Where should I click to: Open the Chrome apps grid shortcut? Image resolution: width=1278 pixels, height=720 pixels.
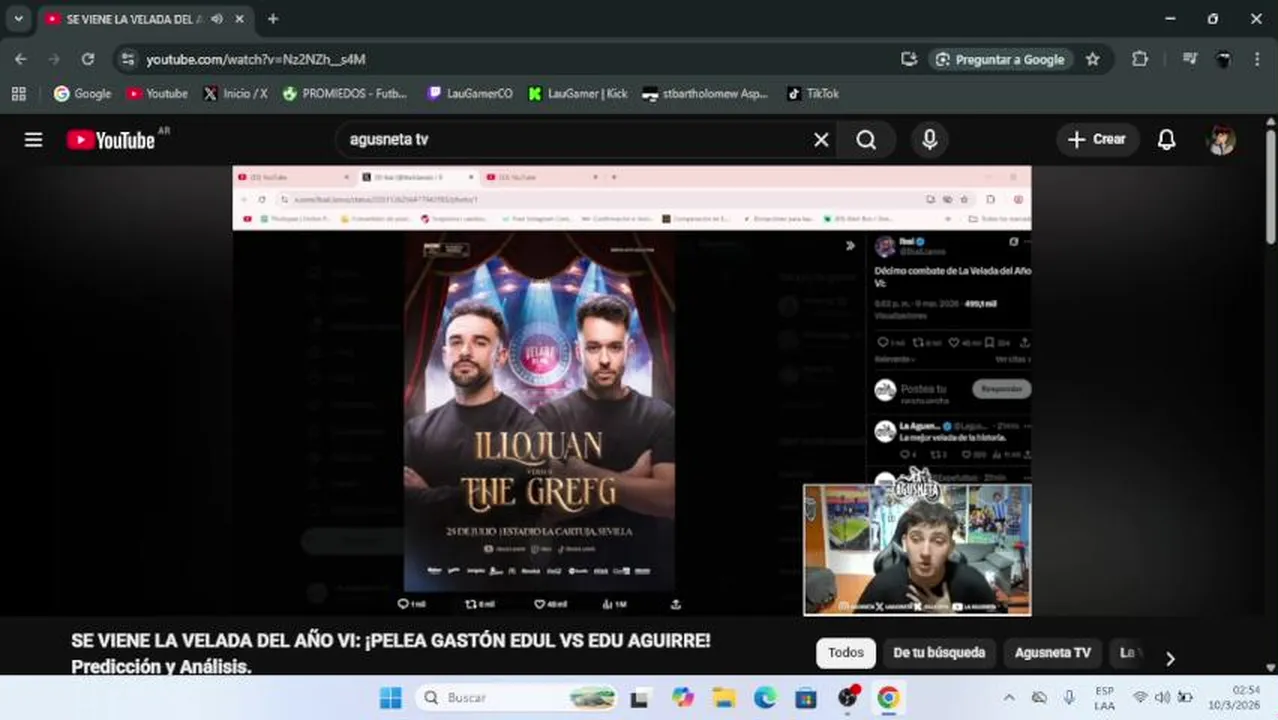pyautogui.click(x=18, y=94)
